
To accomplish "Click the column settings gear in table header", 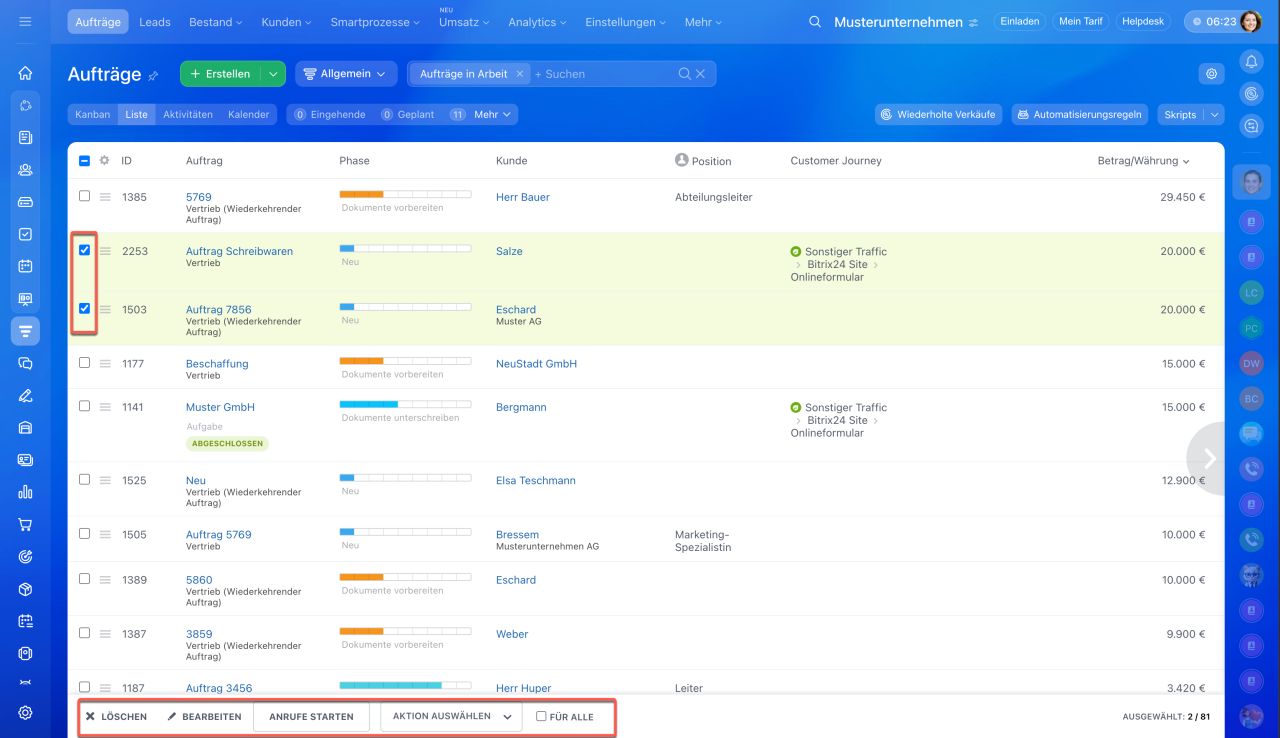I will (104, 160).
